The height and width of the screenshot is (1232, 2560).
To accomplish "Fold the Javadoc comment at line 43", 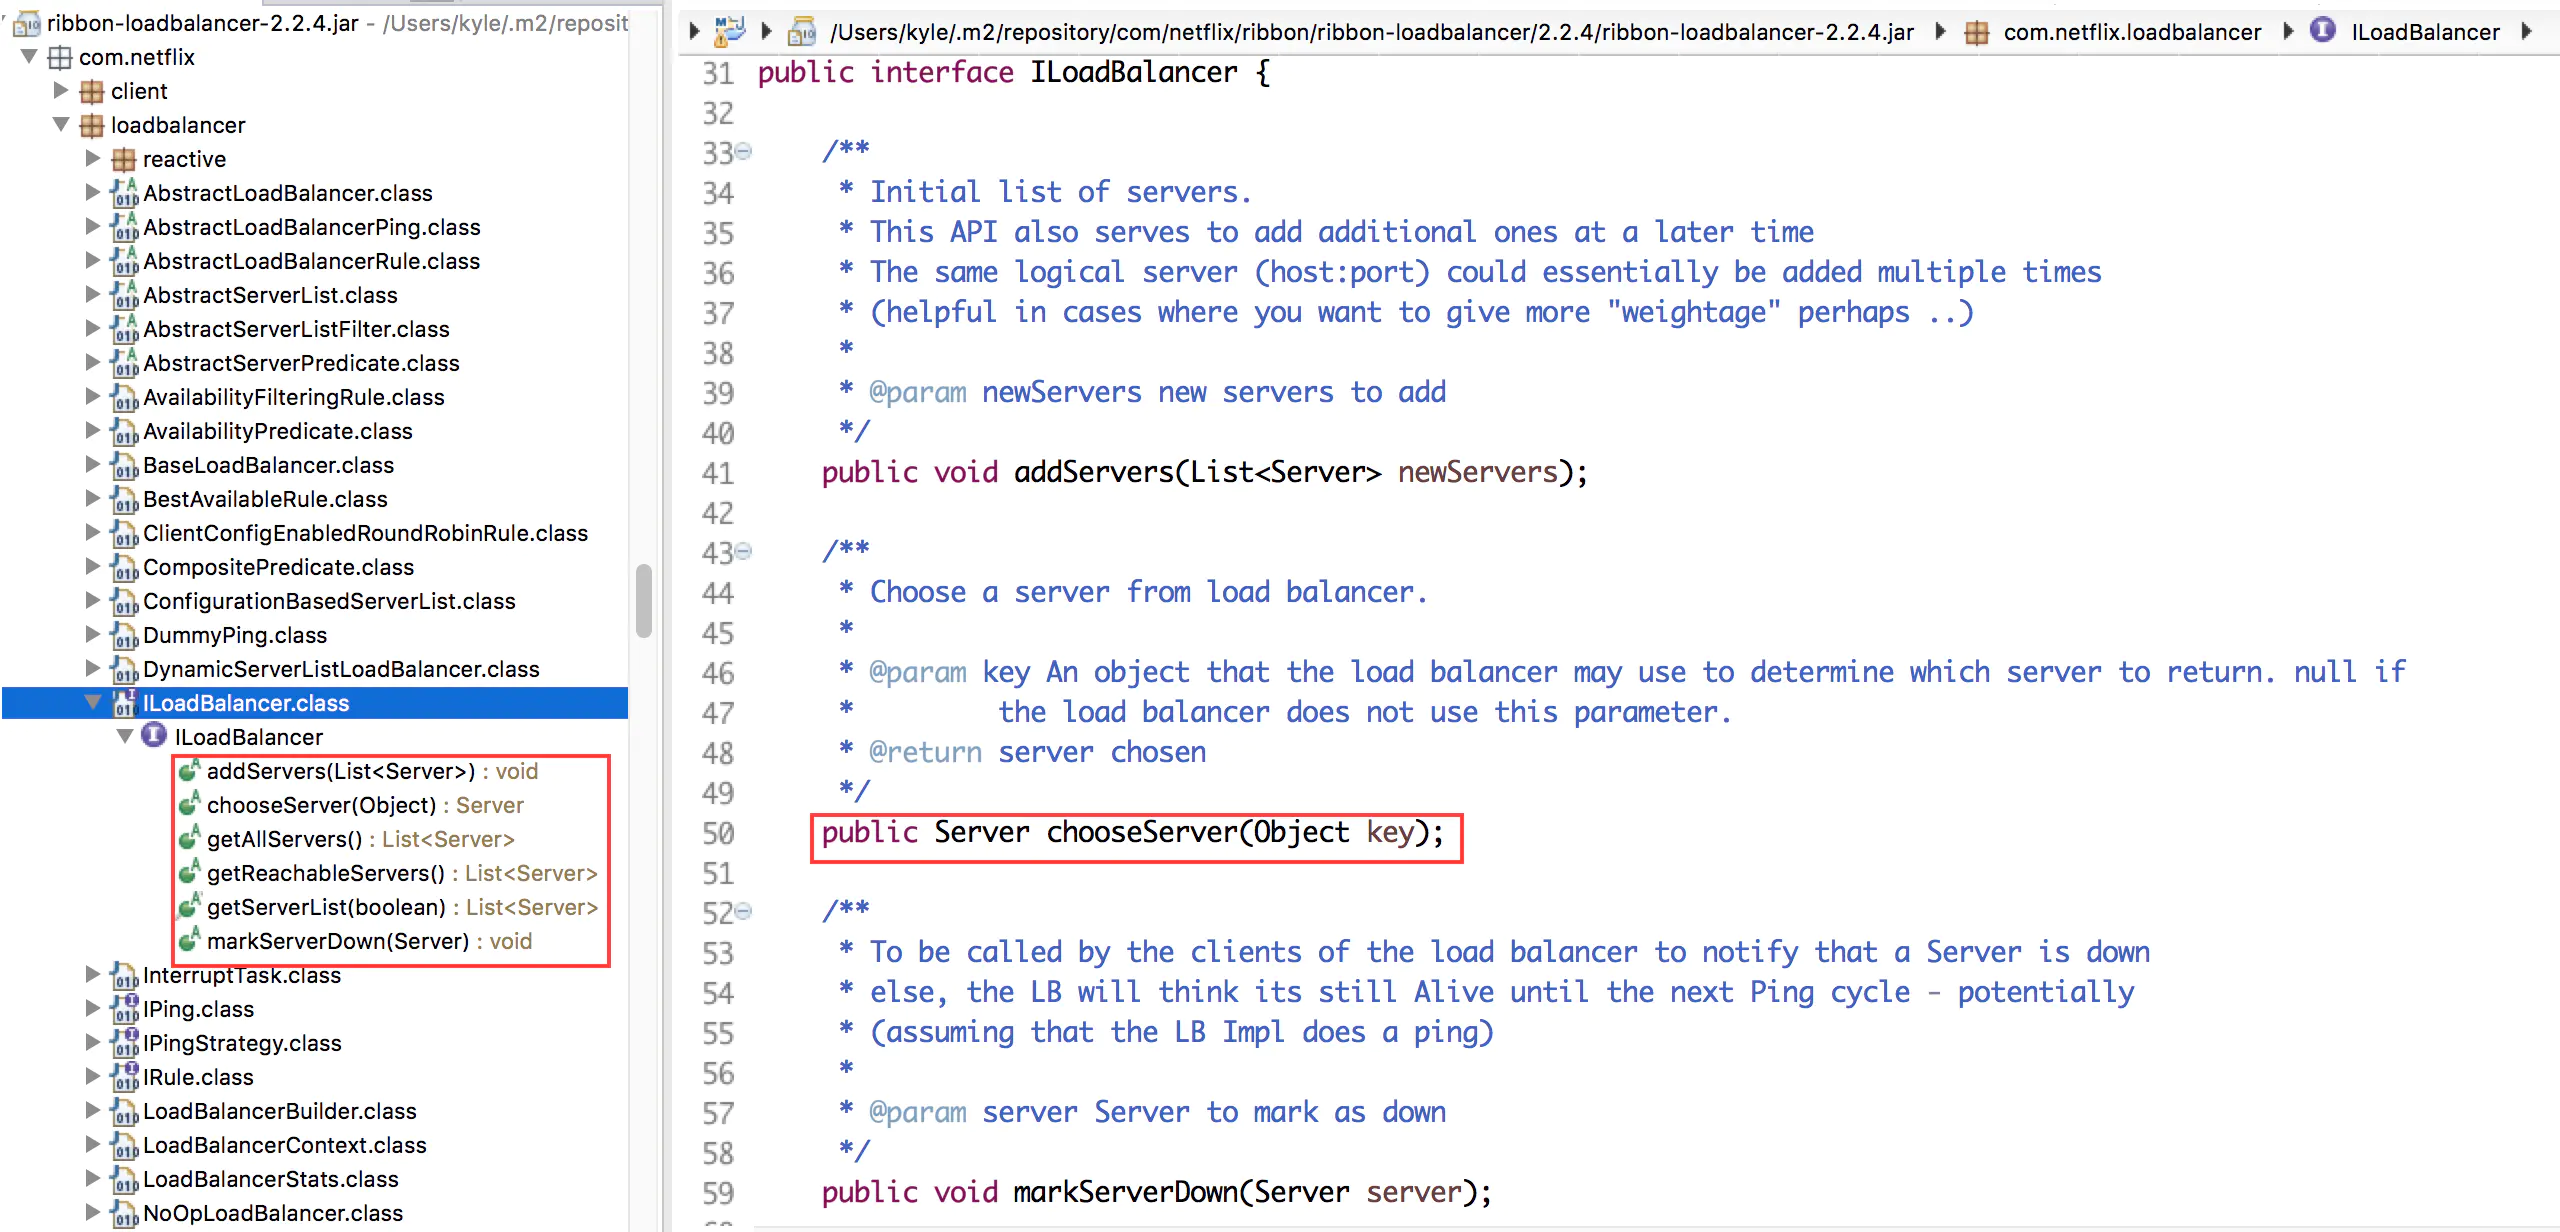I will click(x=743, y=552).
